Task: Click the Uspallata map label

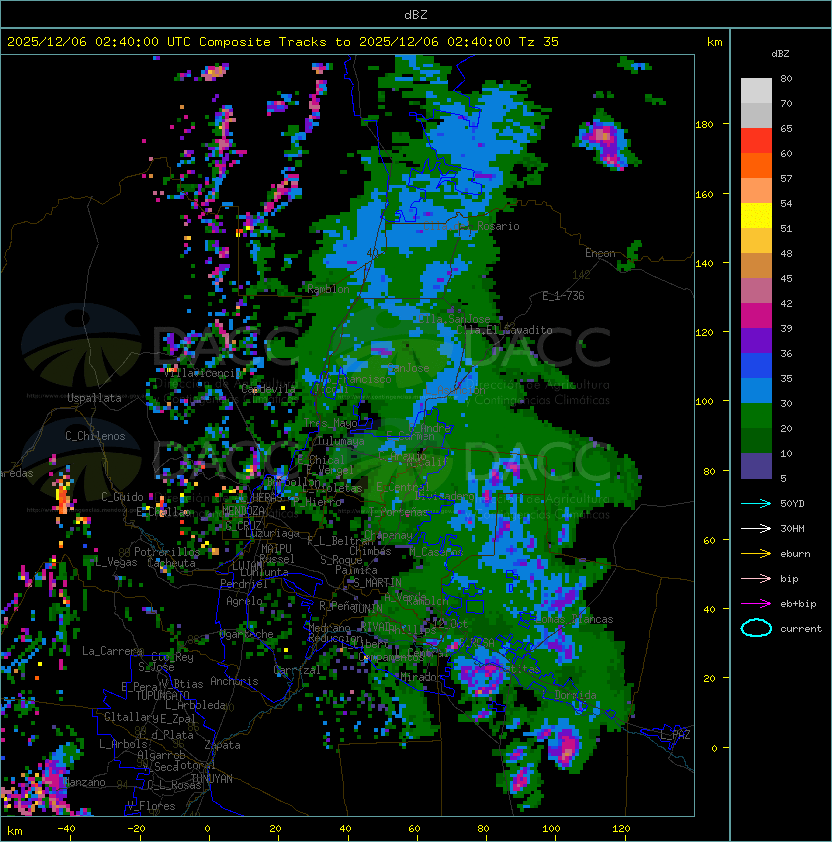Action: [94, 398]
